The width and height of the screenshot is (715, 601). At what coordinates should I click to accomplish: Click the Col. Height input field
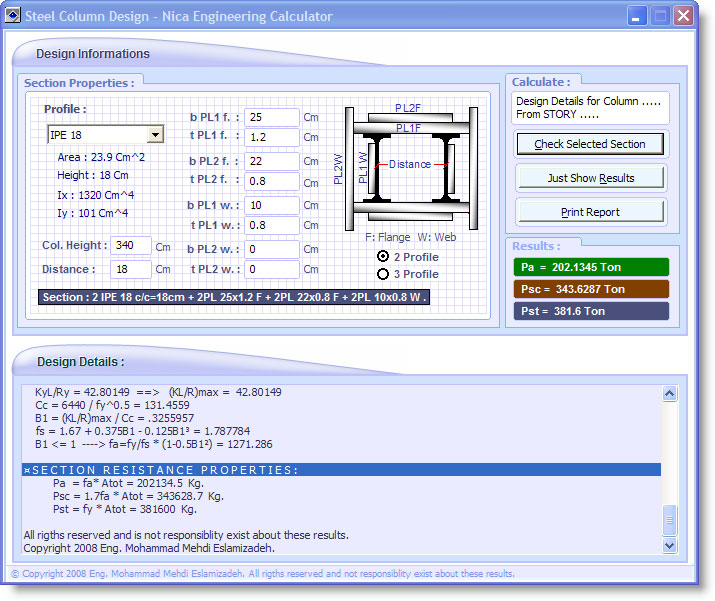(130, 246)
